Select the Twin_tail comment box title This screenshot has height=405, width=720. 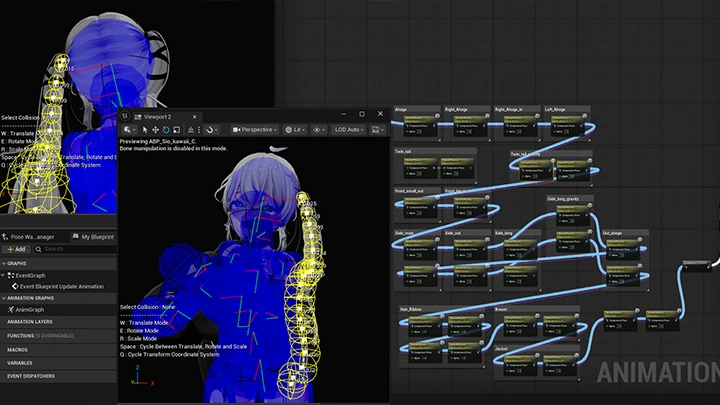coord(403,151)
